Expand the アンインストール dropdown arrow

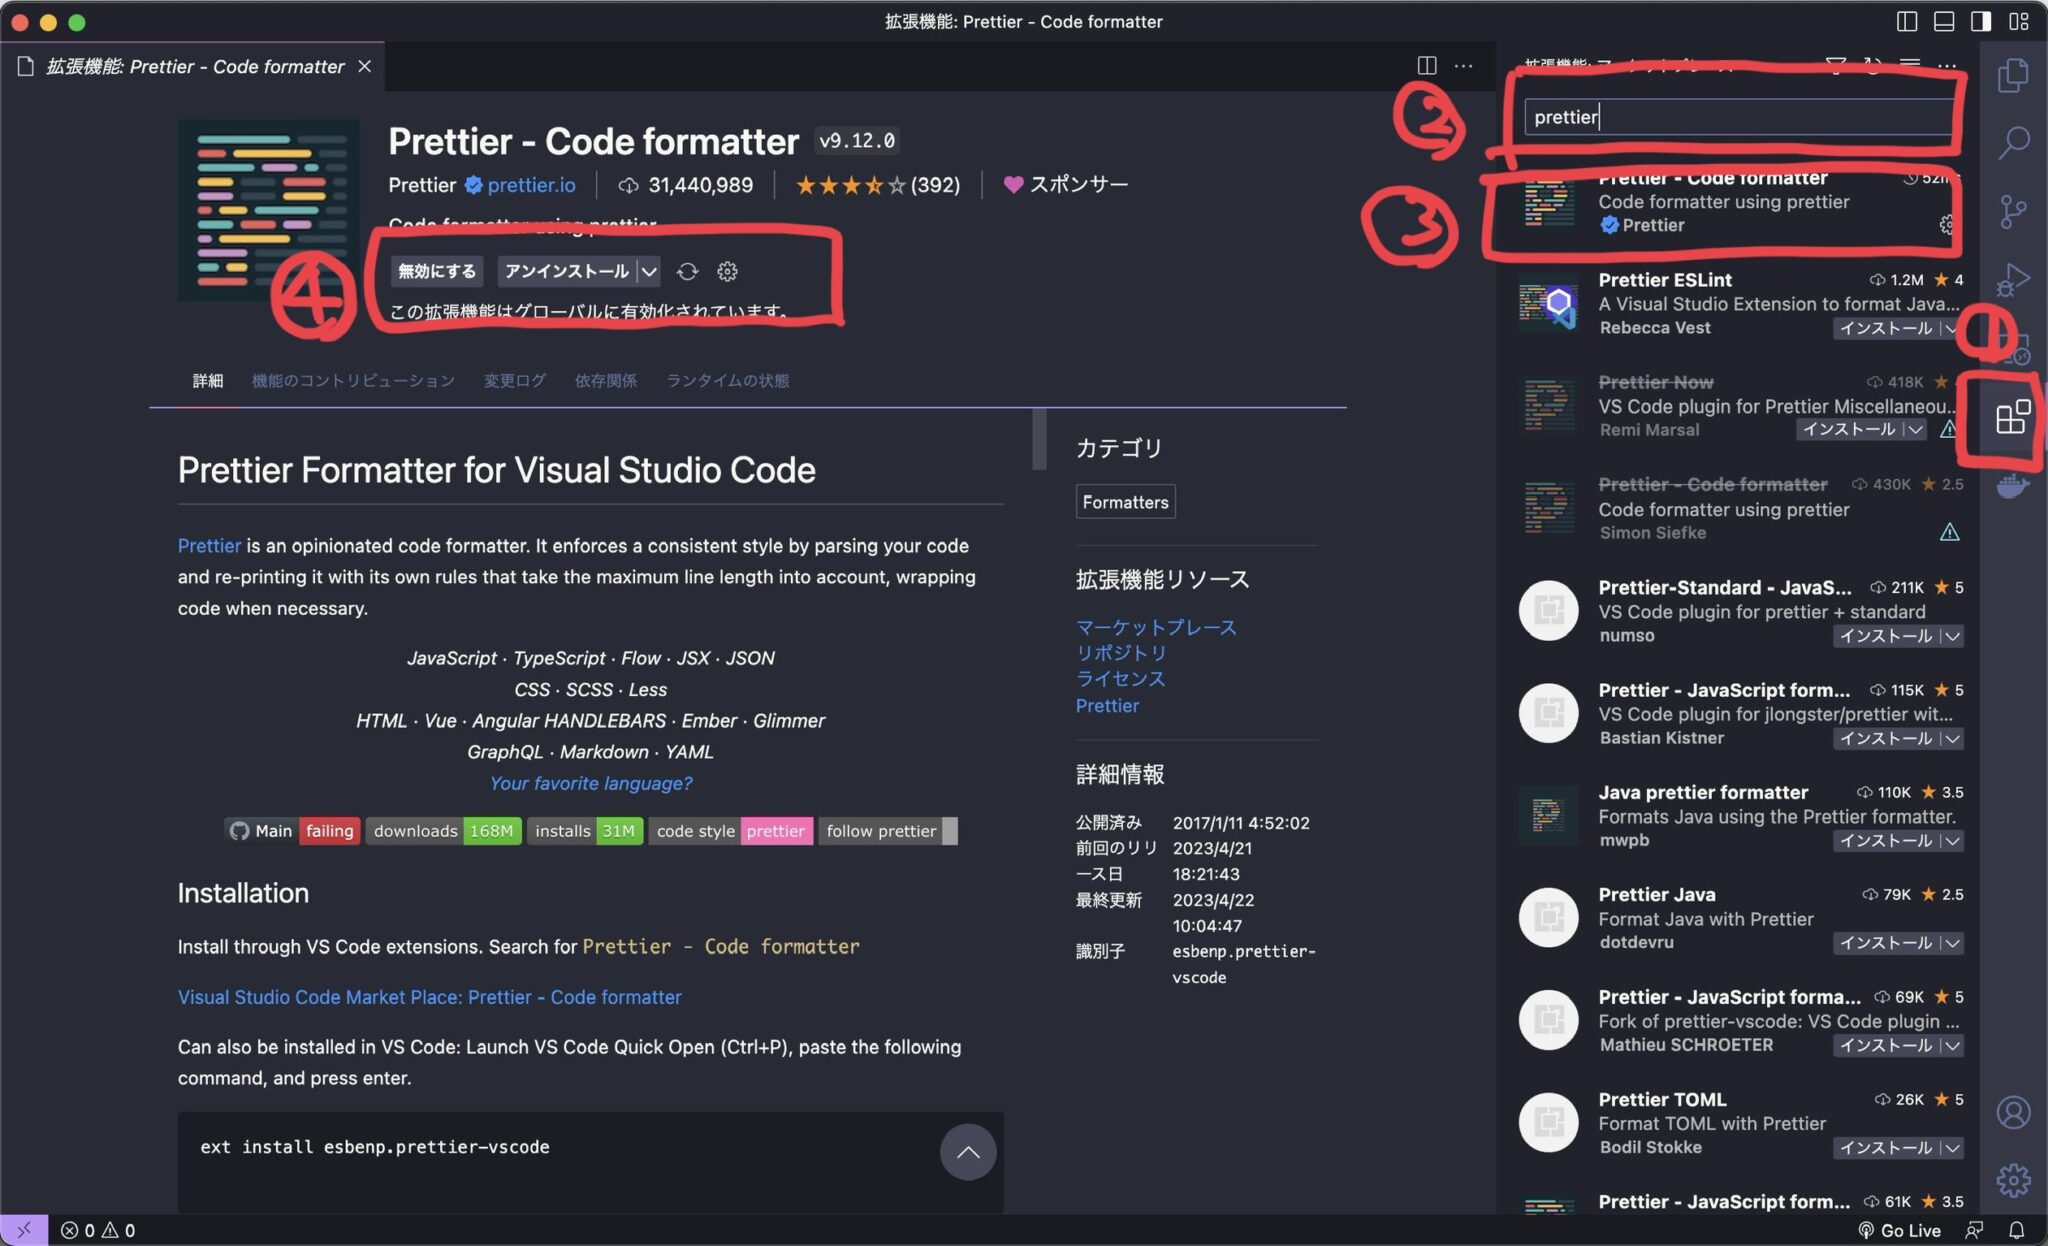click(x=650, y=271)
